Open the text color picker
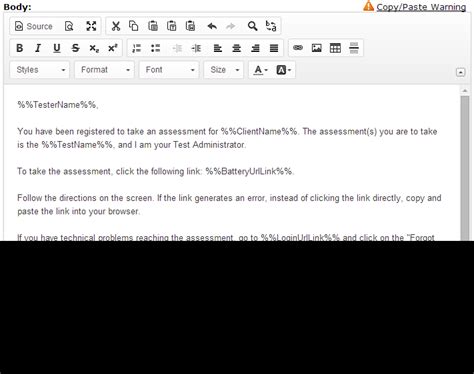Screen dimensions: 474x374 pyautogui.click(x=261, y=70)
